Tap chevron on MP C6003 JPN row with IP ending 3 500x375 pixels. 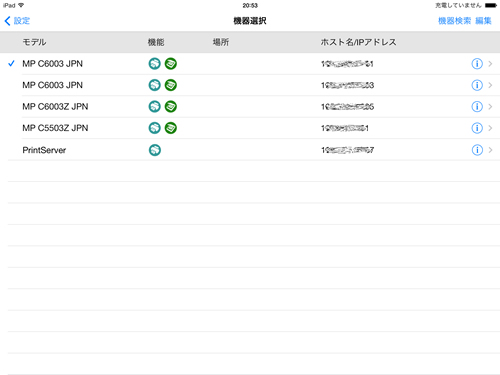[490, 85]
